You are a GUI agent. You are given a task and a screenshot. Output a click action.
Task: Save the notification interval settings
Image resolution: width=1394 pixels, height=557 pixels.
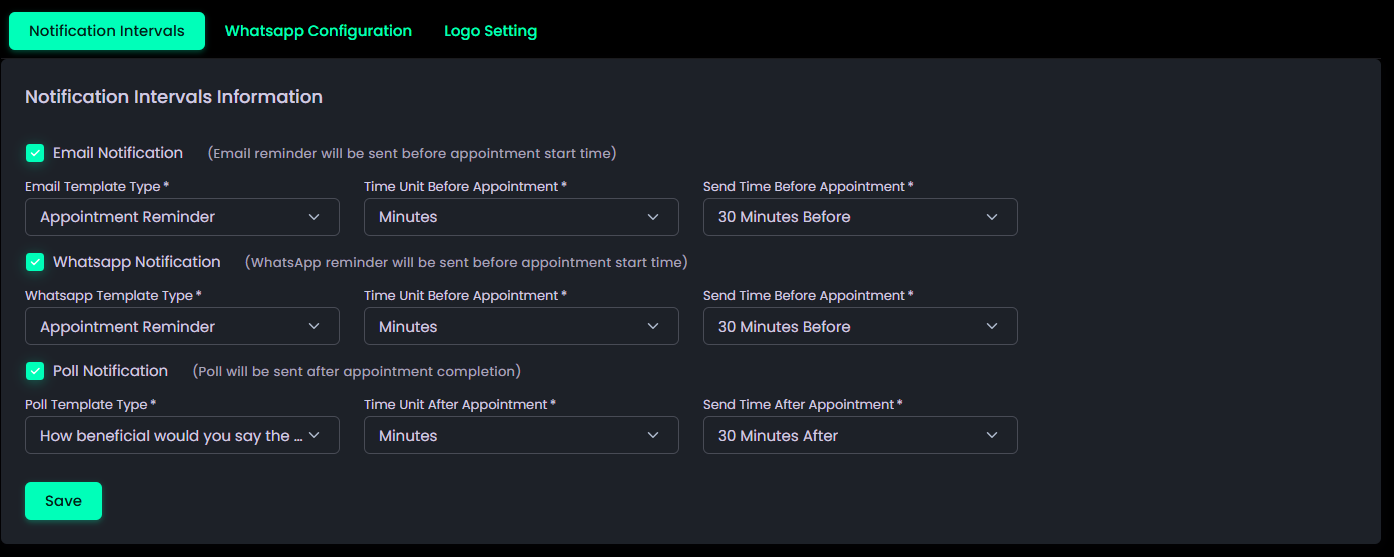click(x=63, y=501)
